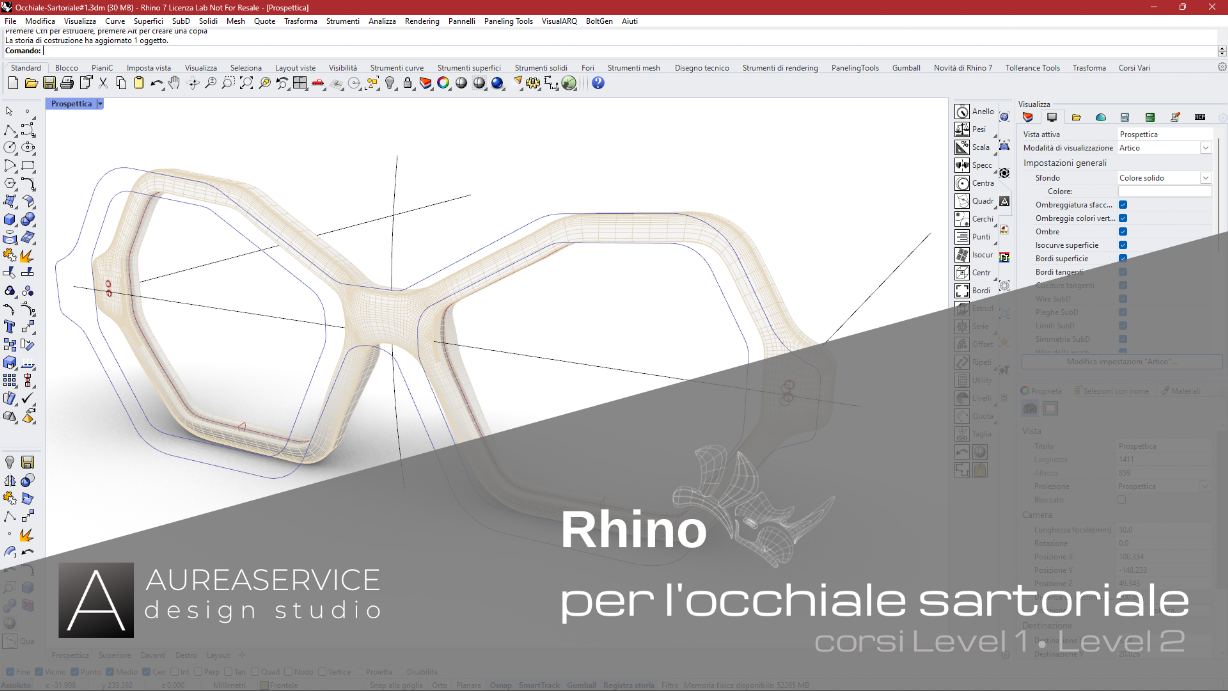Click the Comando input field
This screenshot has width=1228, height=691.
tap(628, 50)
